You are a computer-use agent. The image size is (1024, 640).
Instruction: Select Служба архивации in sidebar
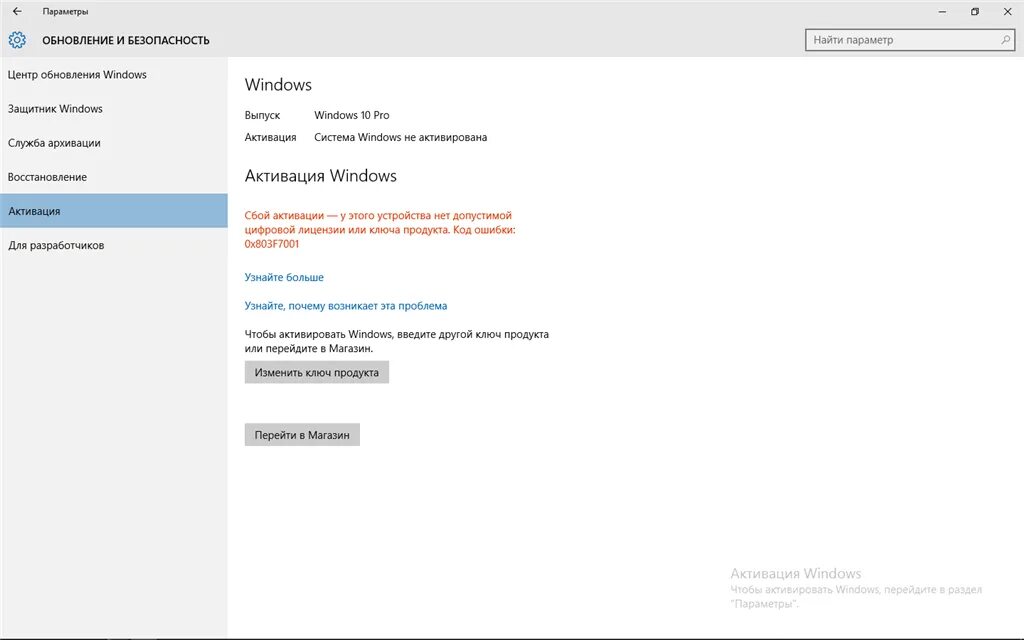[114, 142]
